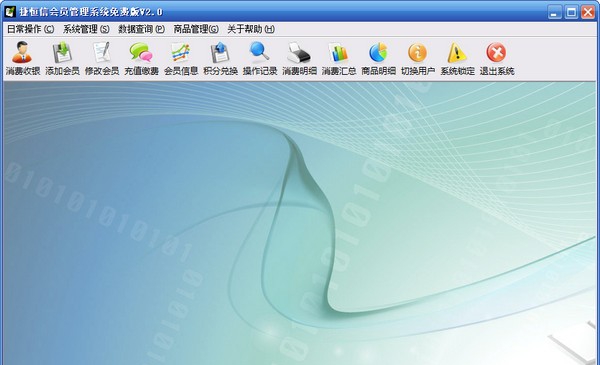
Task: Open the 商品管理(G) menu
Action: coord(196,29)
